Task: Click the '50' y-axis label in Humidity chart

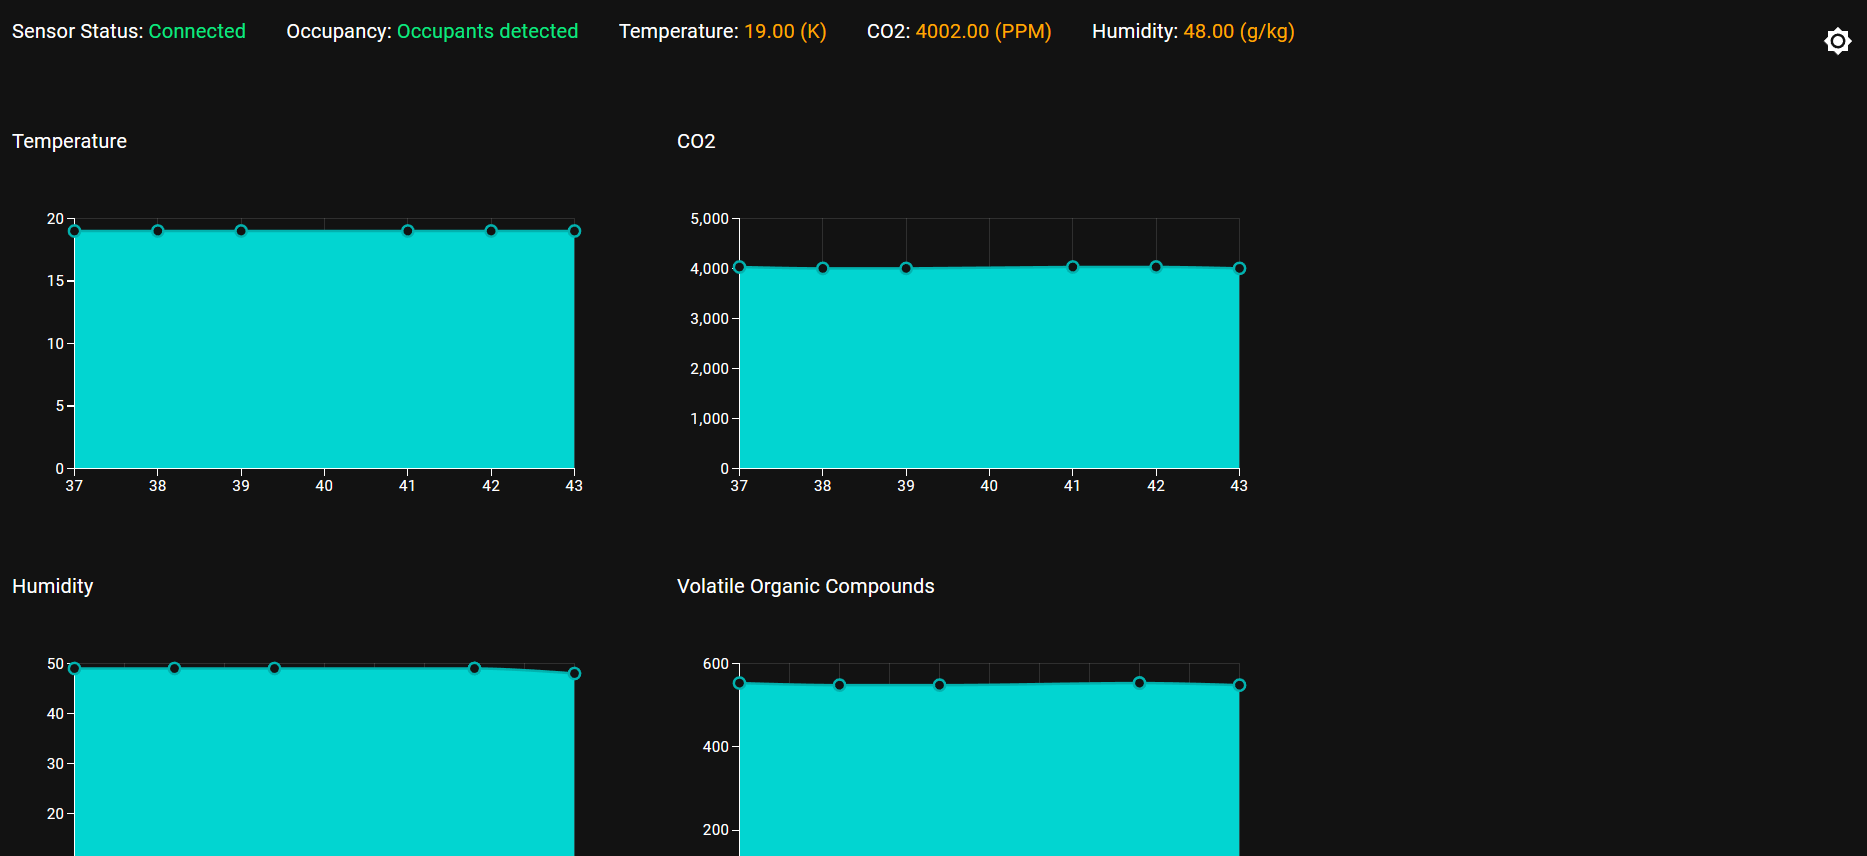Action: click(x=55, y=664)
